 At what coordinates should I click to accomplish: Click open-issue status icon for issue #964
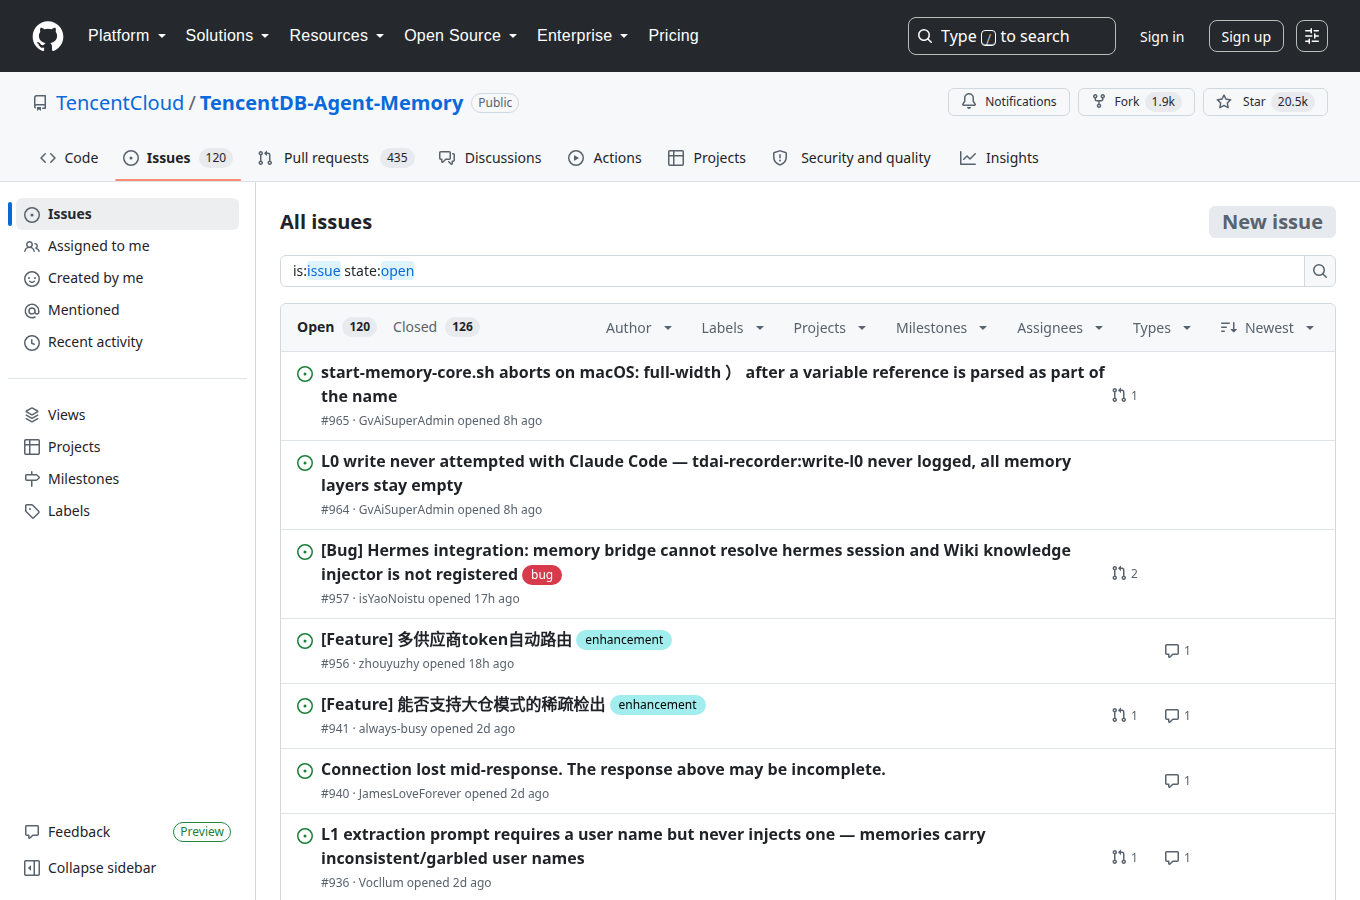[x=305, y=463]
